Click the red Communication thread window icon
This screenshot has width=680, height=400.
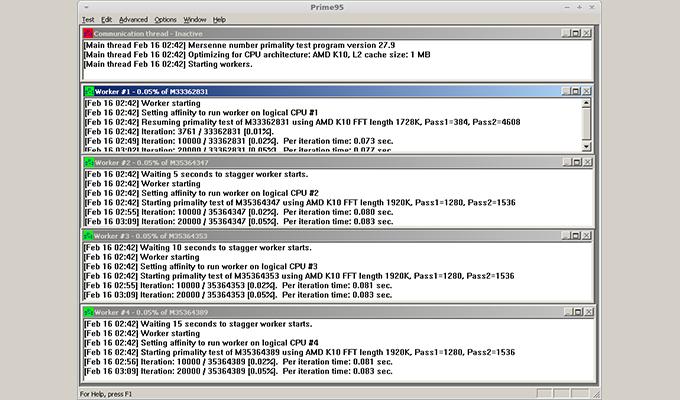[x=88, y=33]
